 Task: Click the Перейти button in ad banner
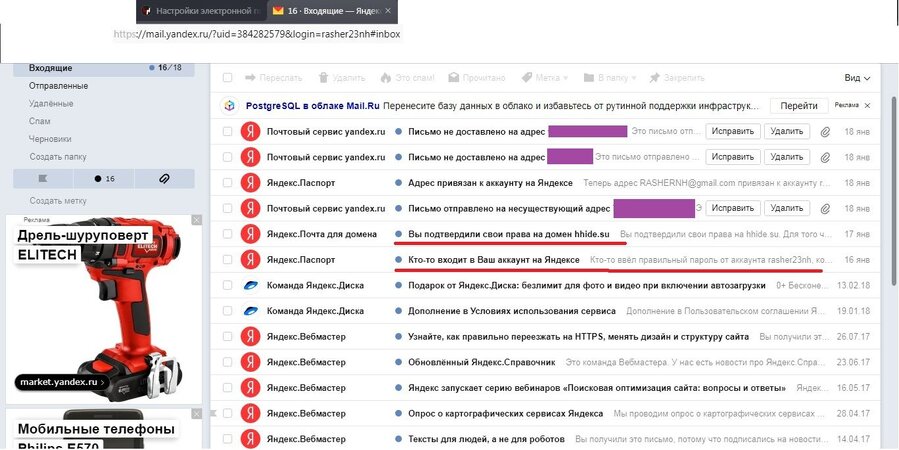click(799, 105)
